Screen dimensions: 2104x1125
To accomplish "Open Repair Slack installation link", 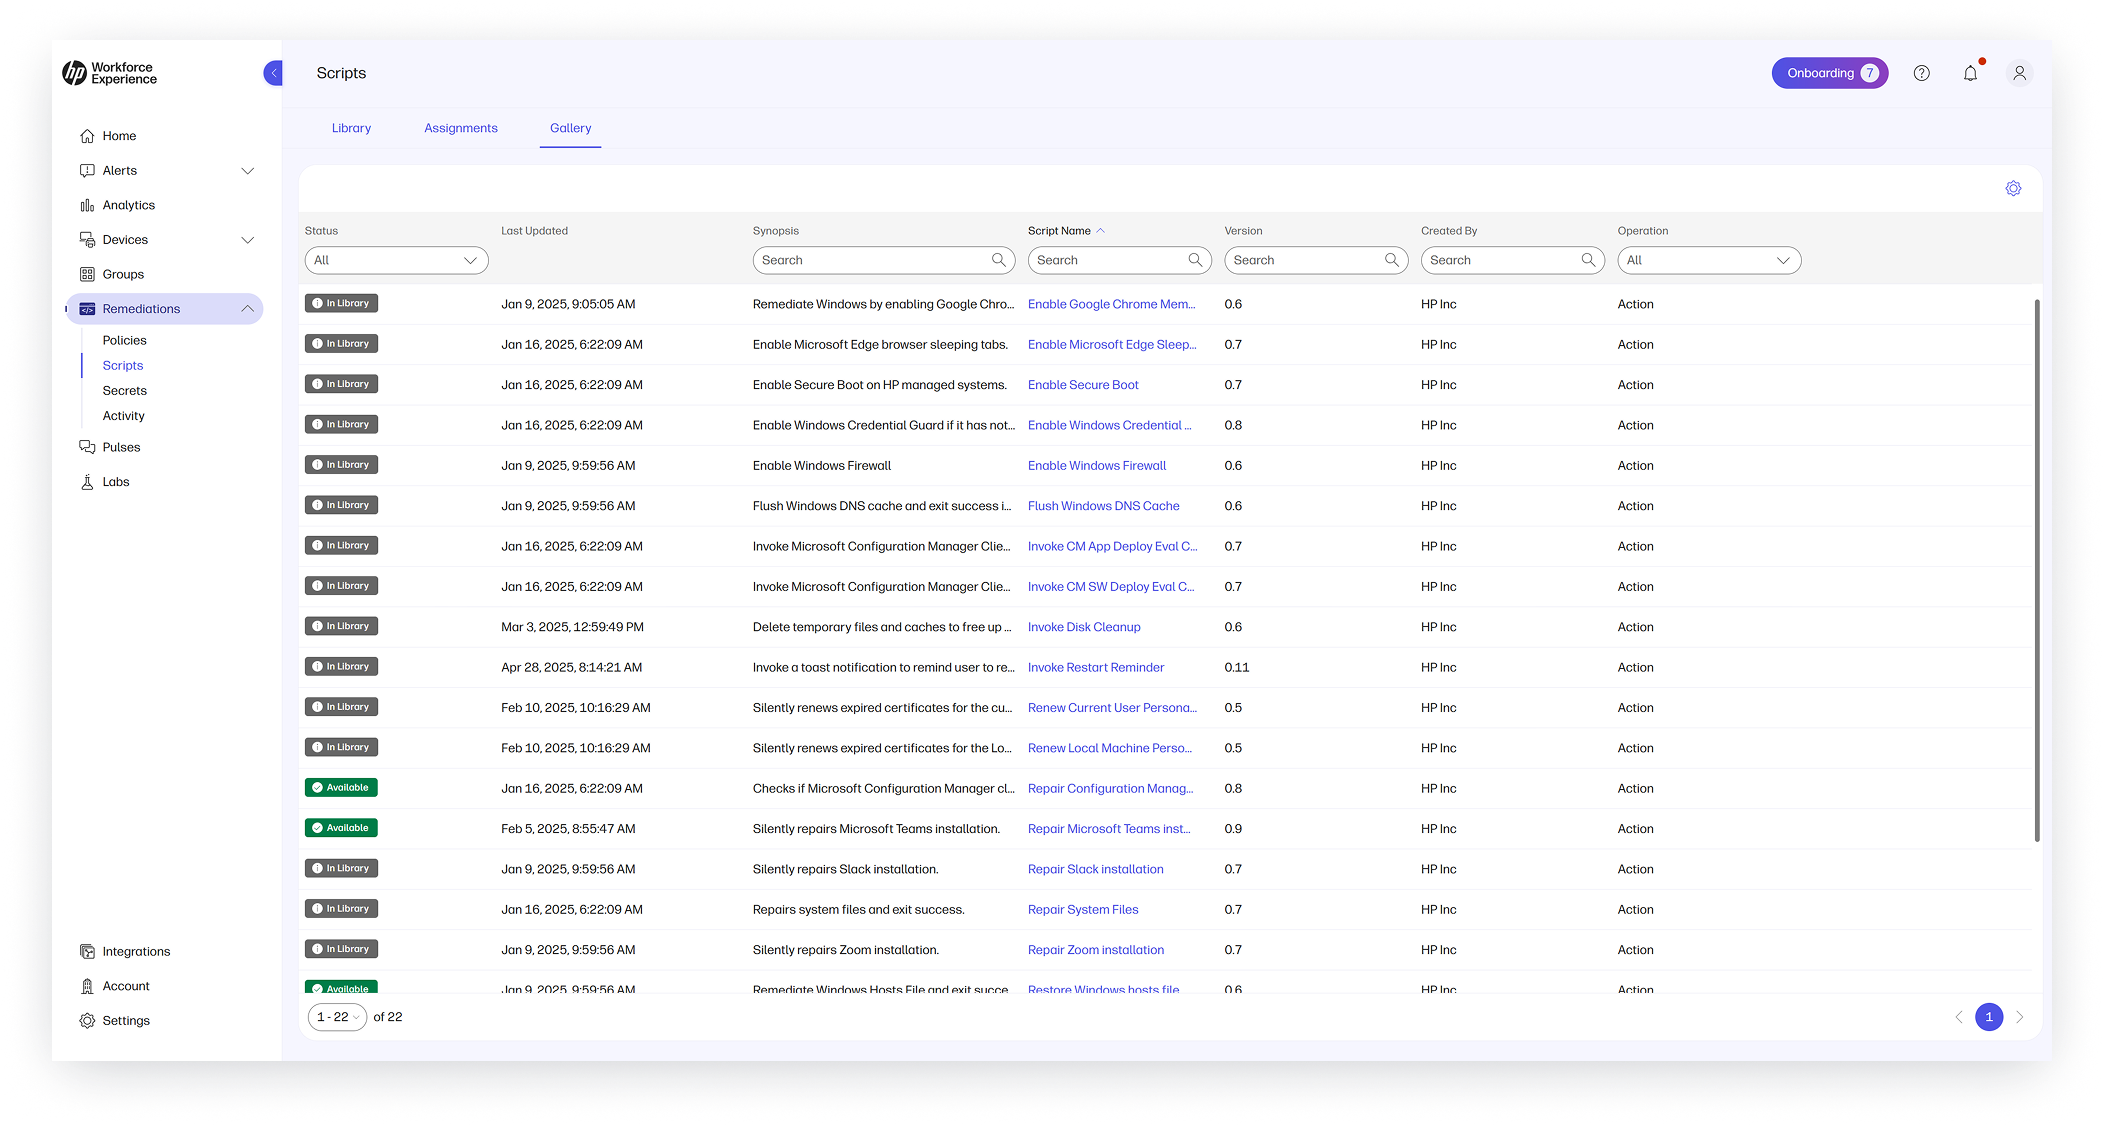I will pos(1095,869).
